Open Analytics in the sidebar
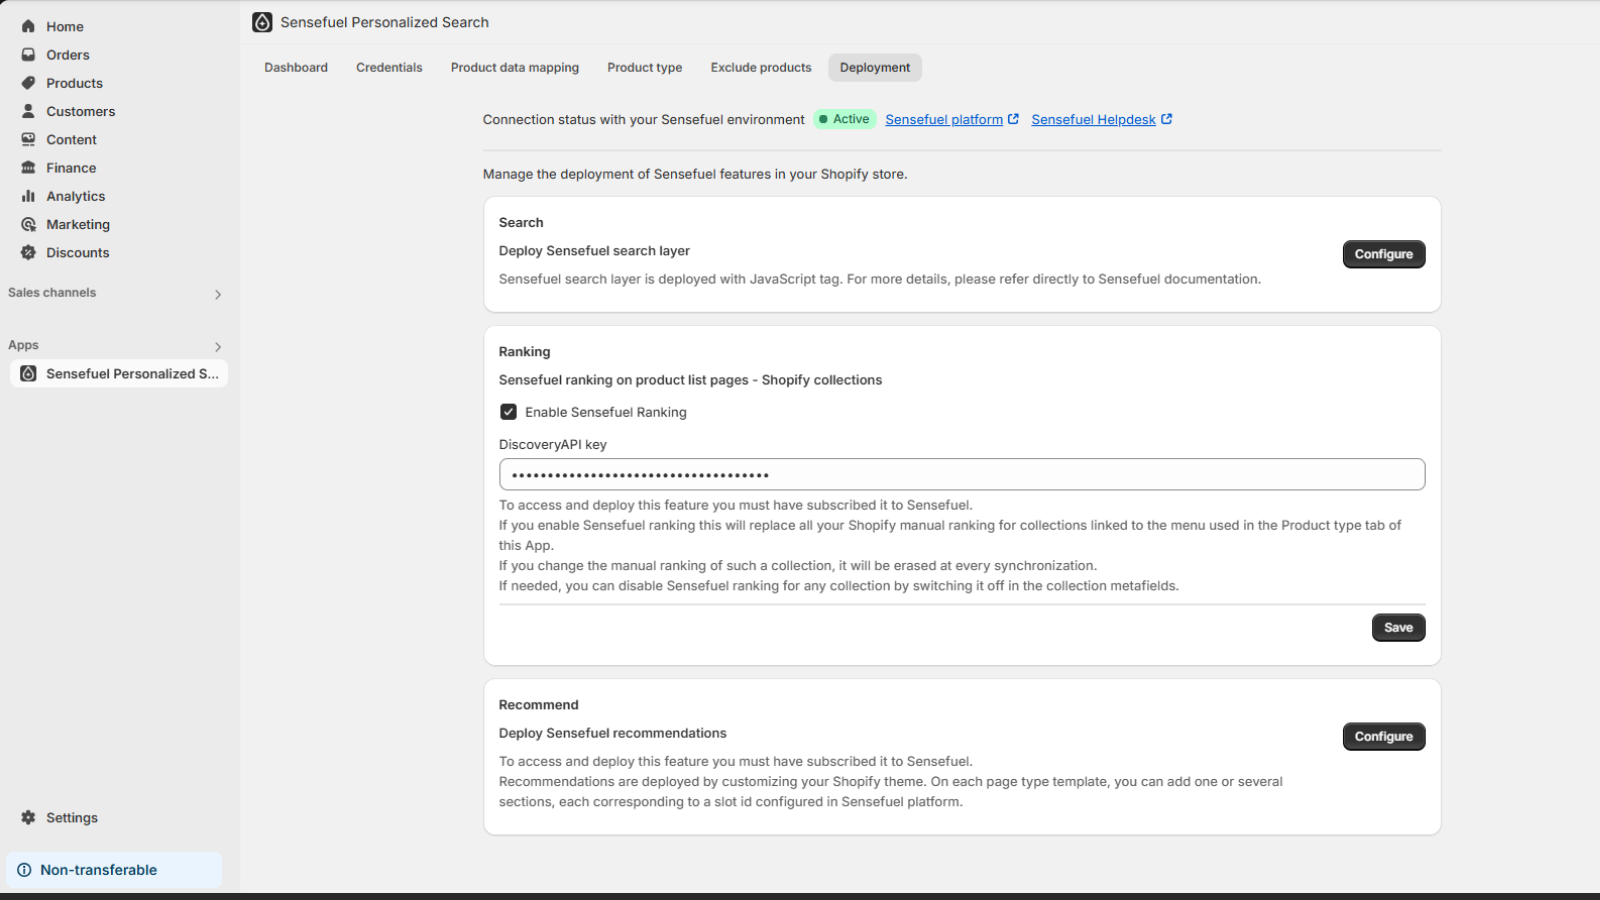This screenshot has width=1600, height=900. point(75,196)
